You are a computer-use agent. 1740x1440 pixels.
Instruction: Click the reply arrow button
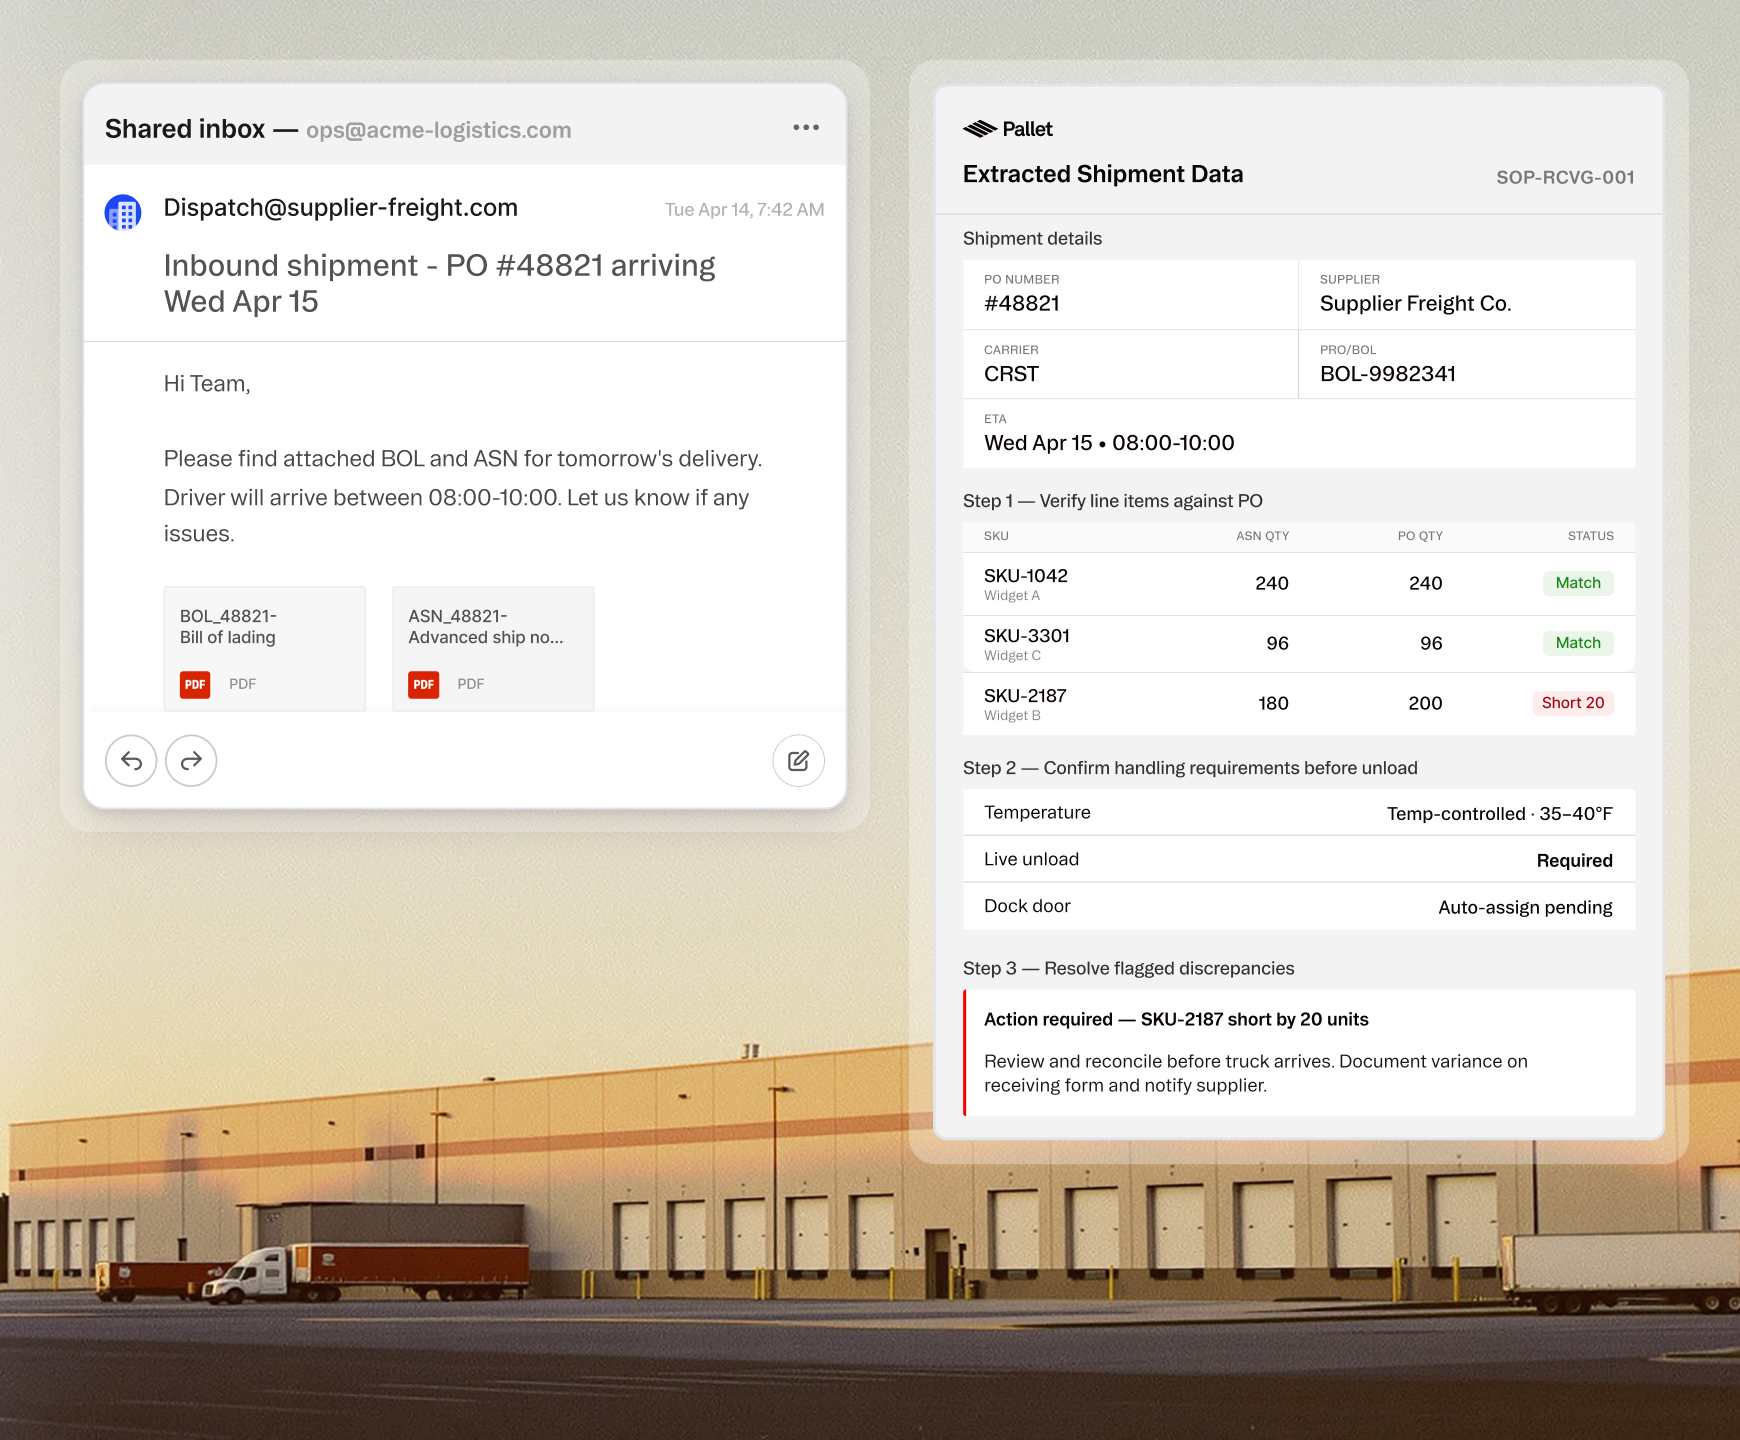click(x=131, y=761)
